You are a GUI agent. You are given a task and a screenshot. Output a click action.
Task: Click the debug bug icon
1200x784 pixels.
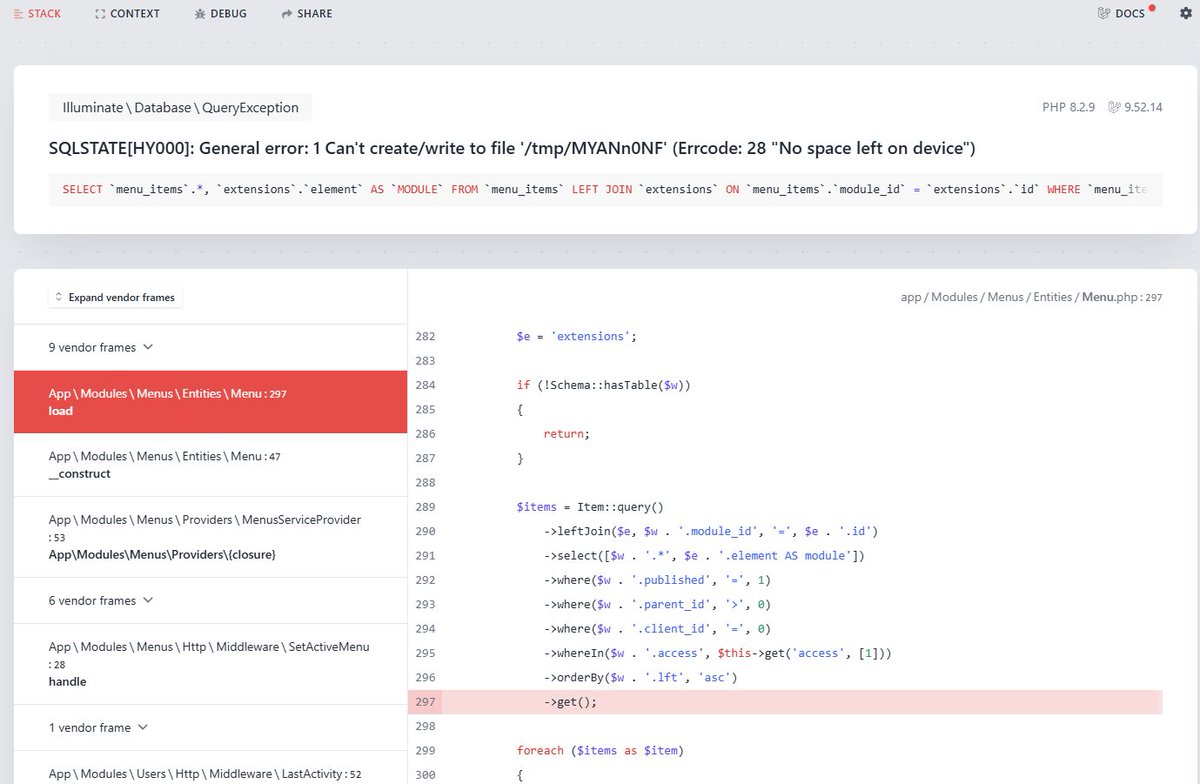[x=200, y=14]
